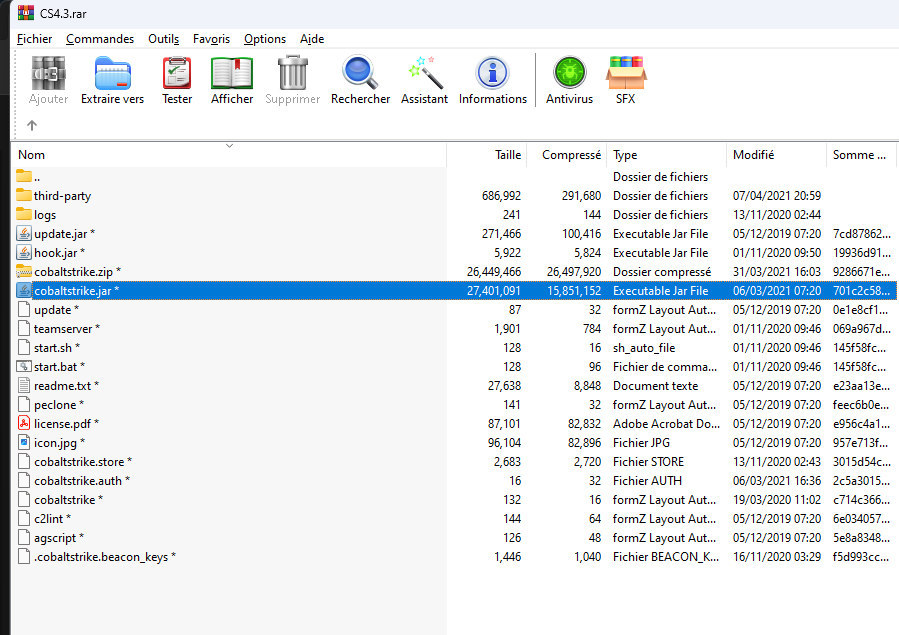Open the Rechercher magnifier tool

coord(360,73)
